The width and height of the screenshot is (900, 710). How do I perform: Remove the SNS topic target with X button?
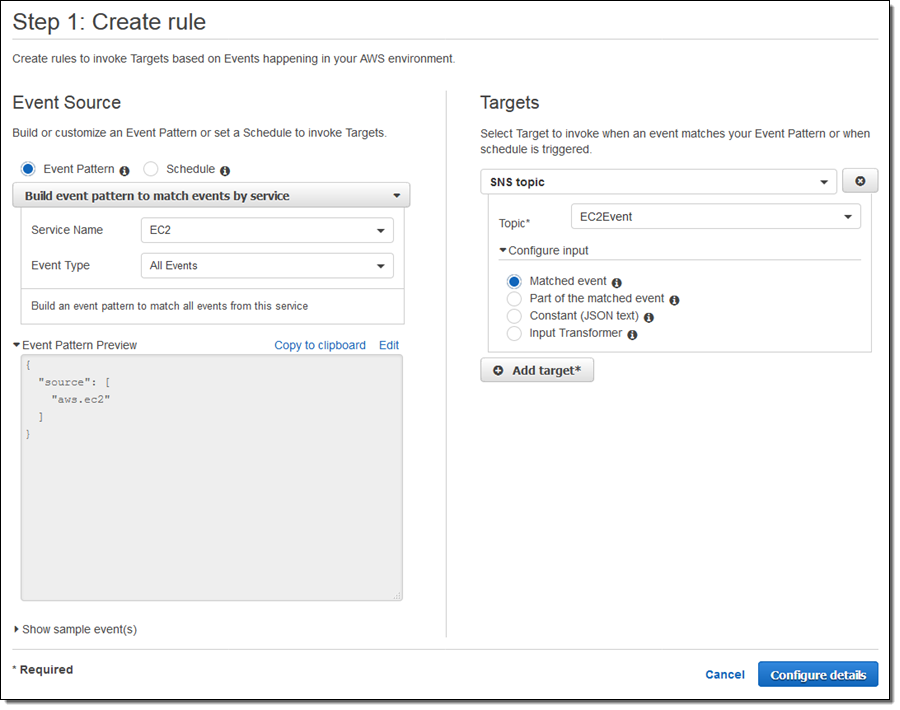[x=860, y=181]
